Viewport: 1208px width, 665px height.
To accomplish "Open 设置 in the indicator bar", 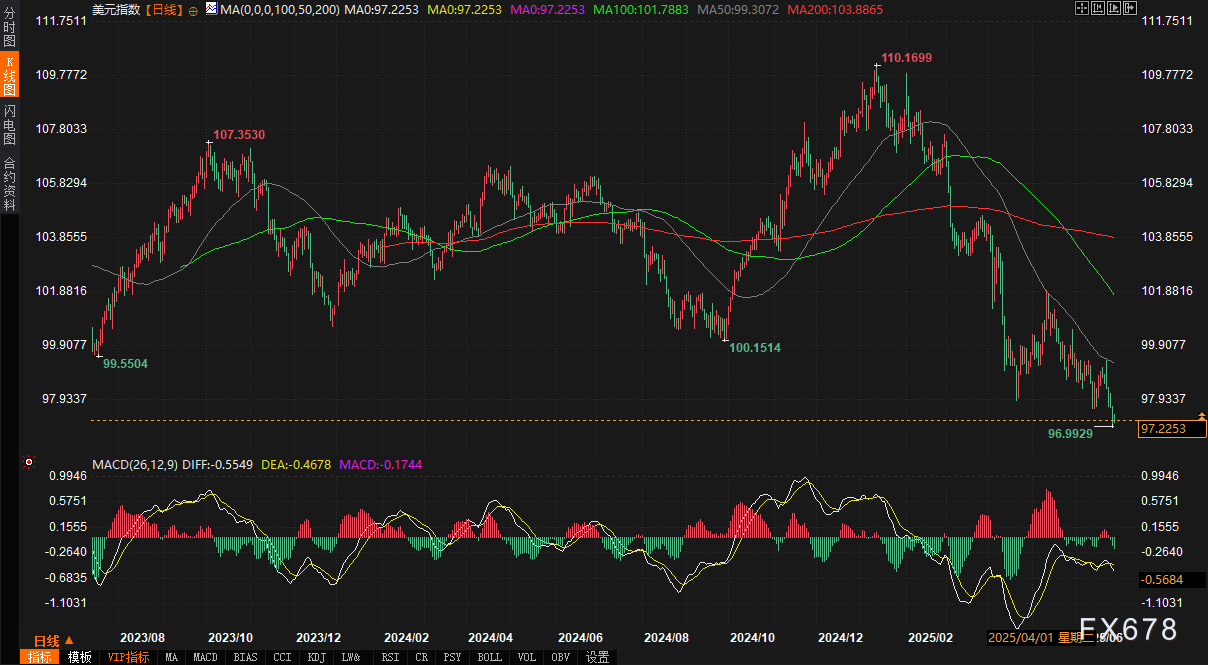I will (598, 657).
